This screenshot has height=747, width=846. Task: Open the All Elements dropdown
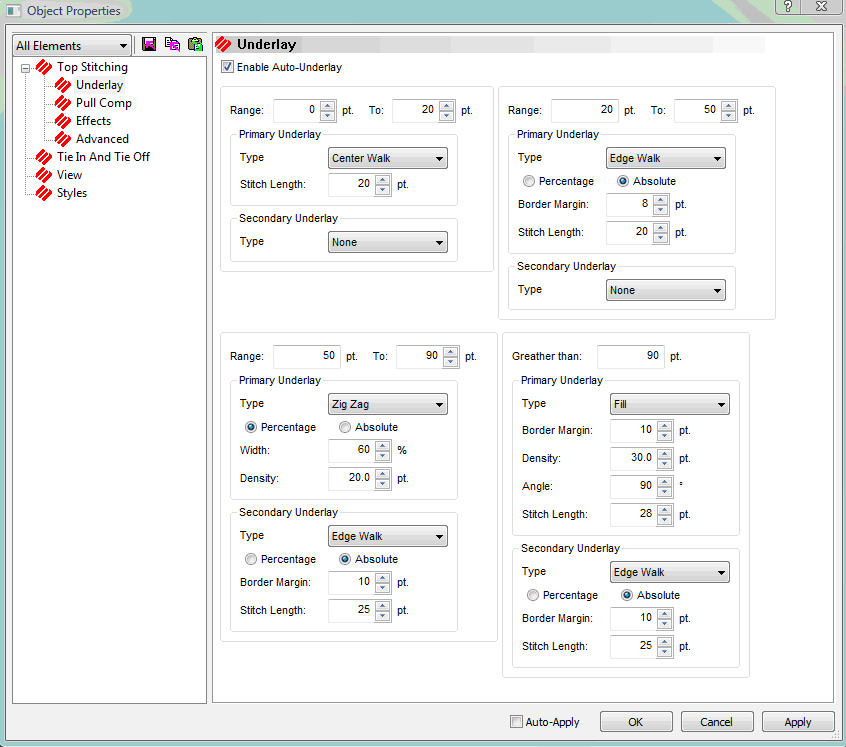coord(72,45)
